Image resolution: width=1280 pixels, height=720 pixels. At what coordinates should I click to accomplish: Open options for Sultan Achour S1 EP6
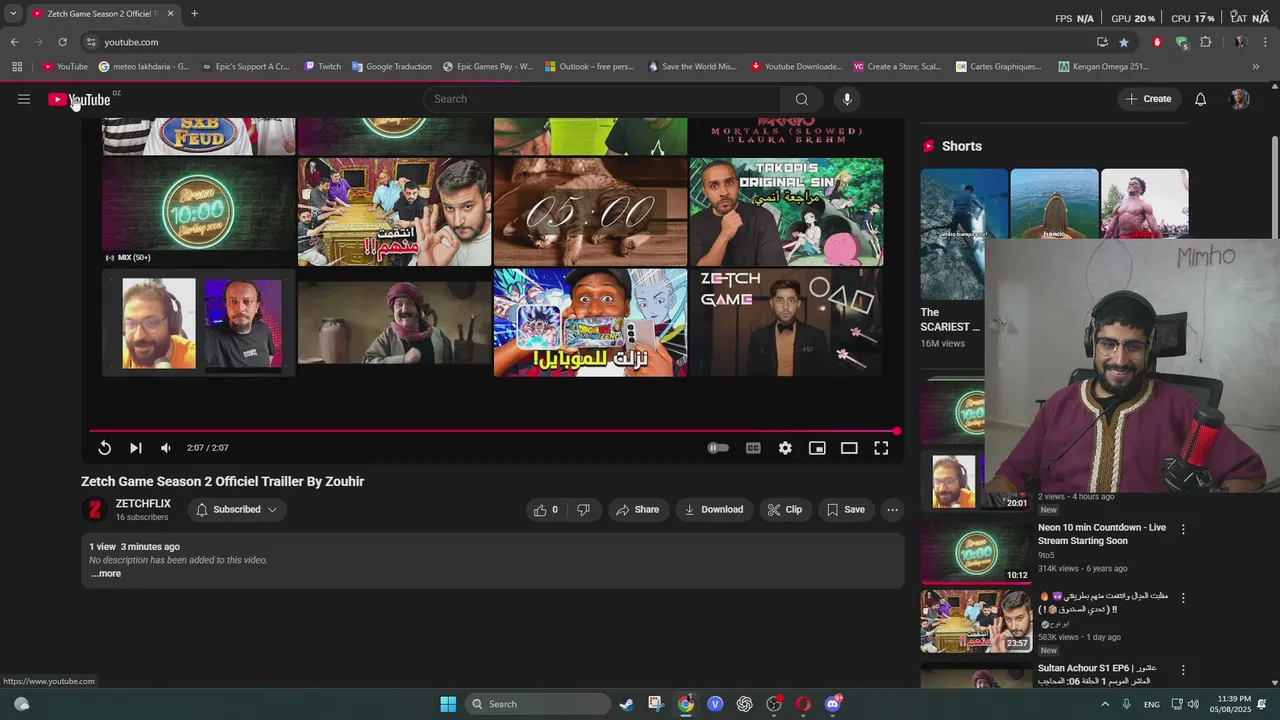tap(1183, 670)
